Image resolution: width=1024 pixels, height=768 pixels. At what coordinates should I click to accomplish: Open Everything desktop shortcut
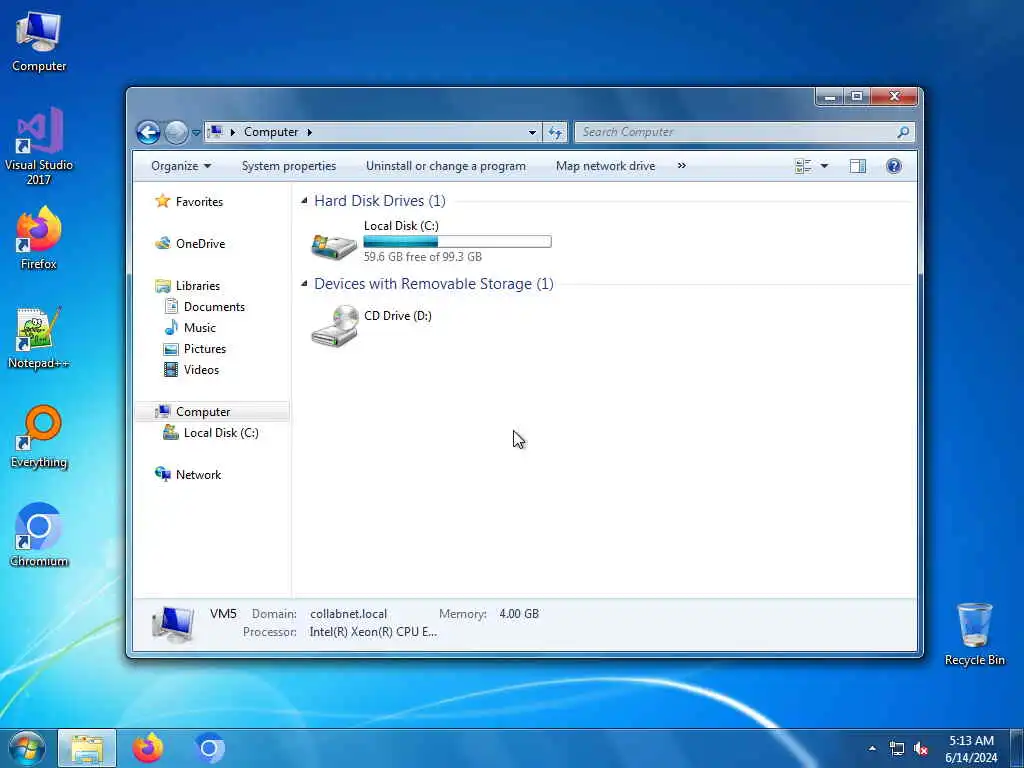coord(39,437)
